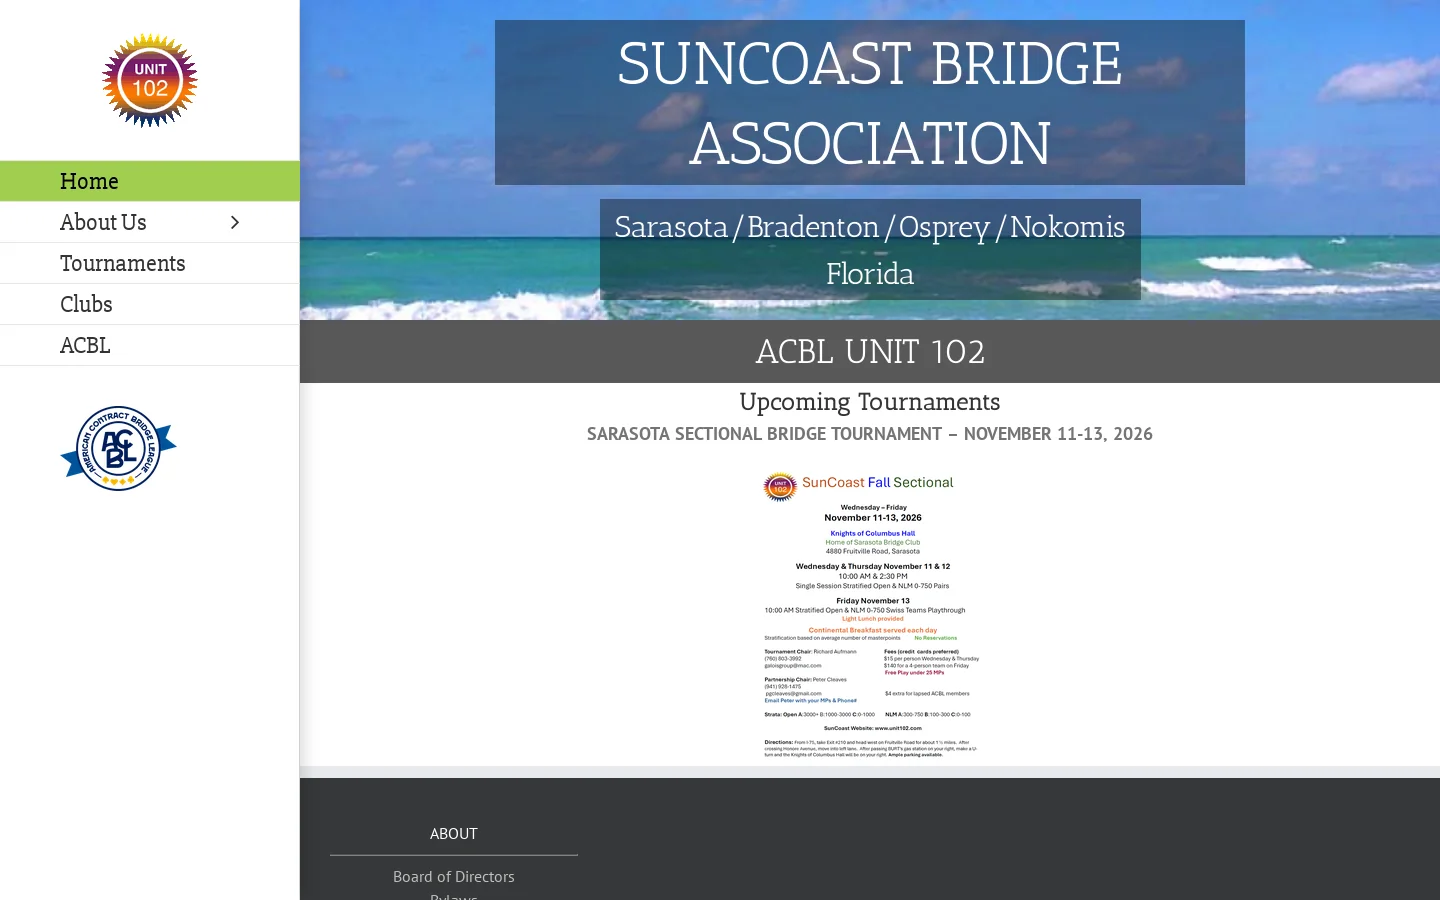
Task: Click the ACBL UNIT 102 banner heading
Action: coord(870,352)
